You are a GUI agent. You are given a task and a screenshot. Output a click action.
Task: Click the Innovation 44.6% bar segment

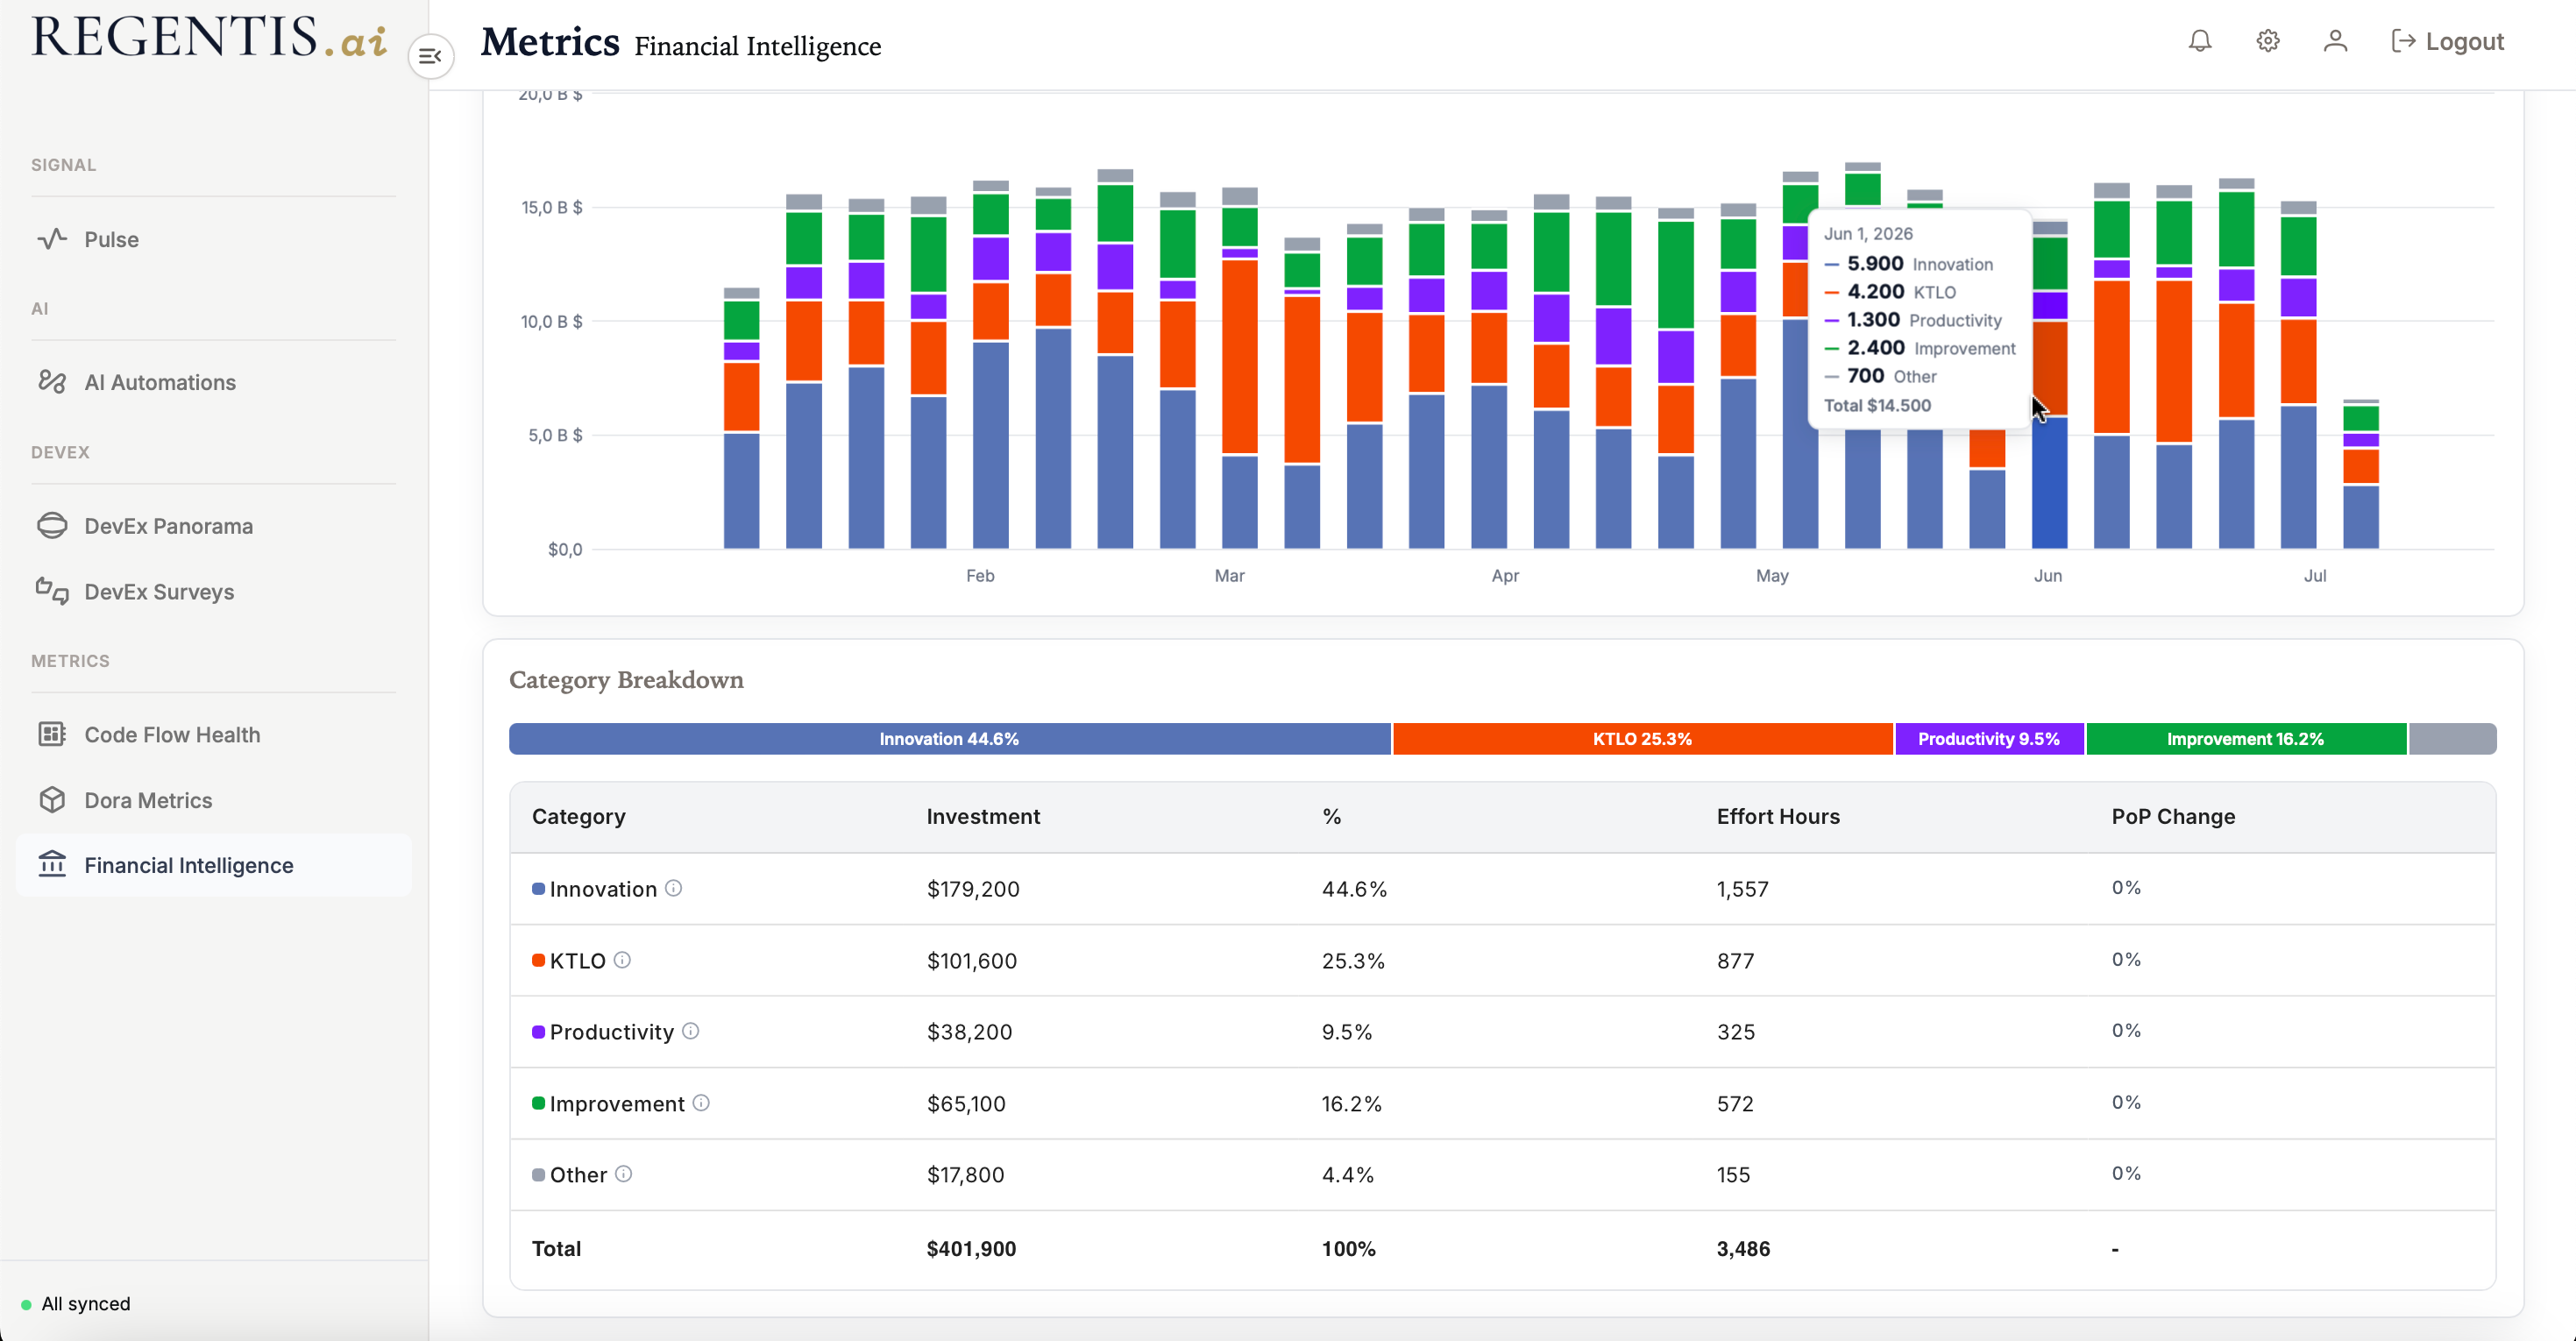950,739
